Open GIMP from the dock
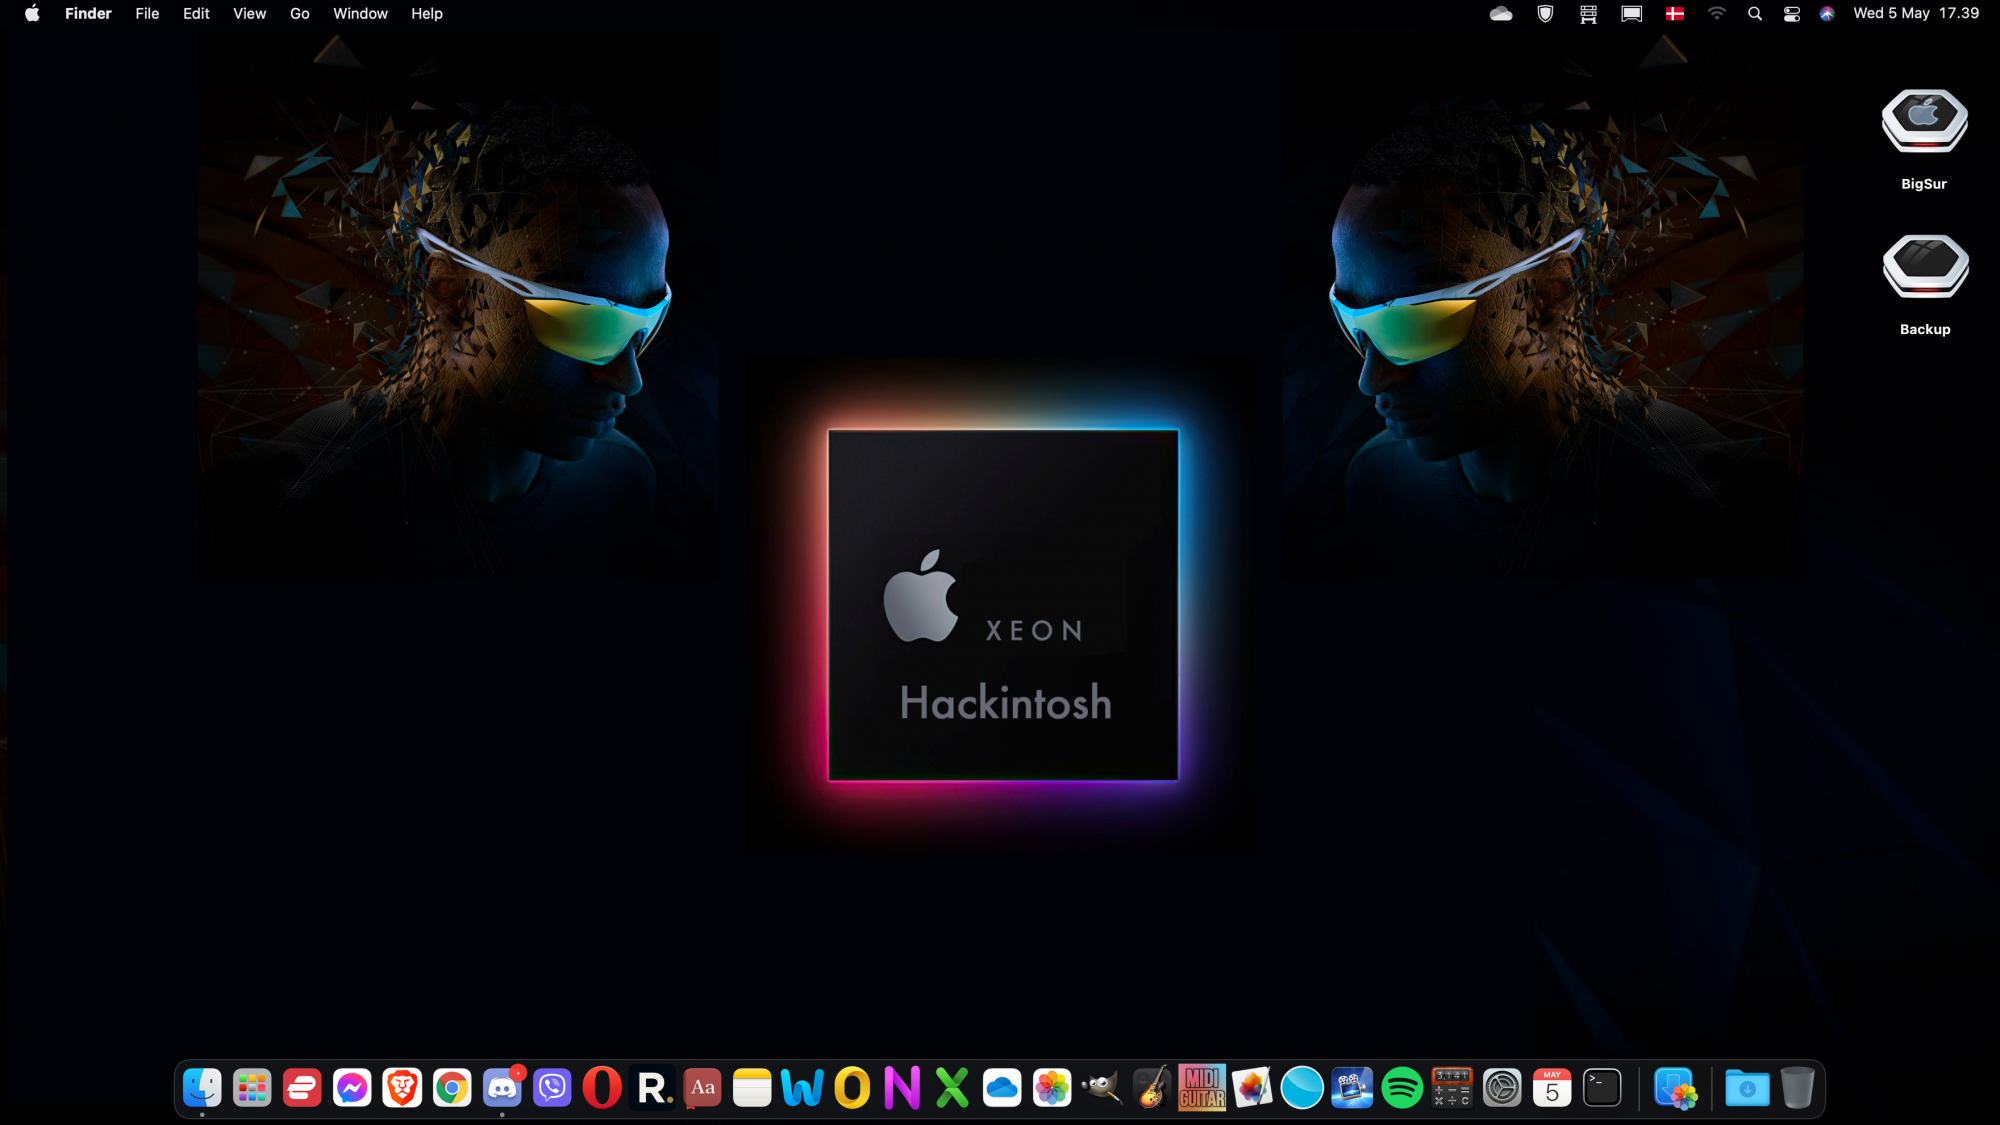Image resolution: width=2000 pixels, height=1125 pixels. point(1102,1088)
